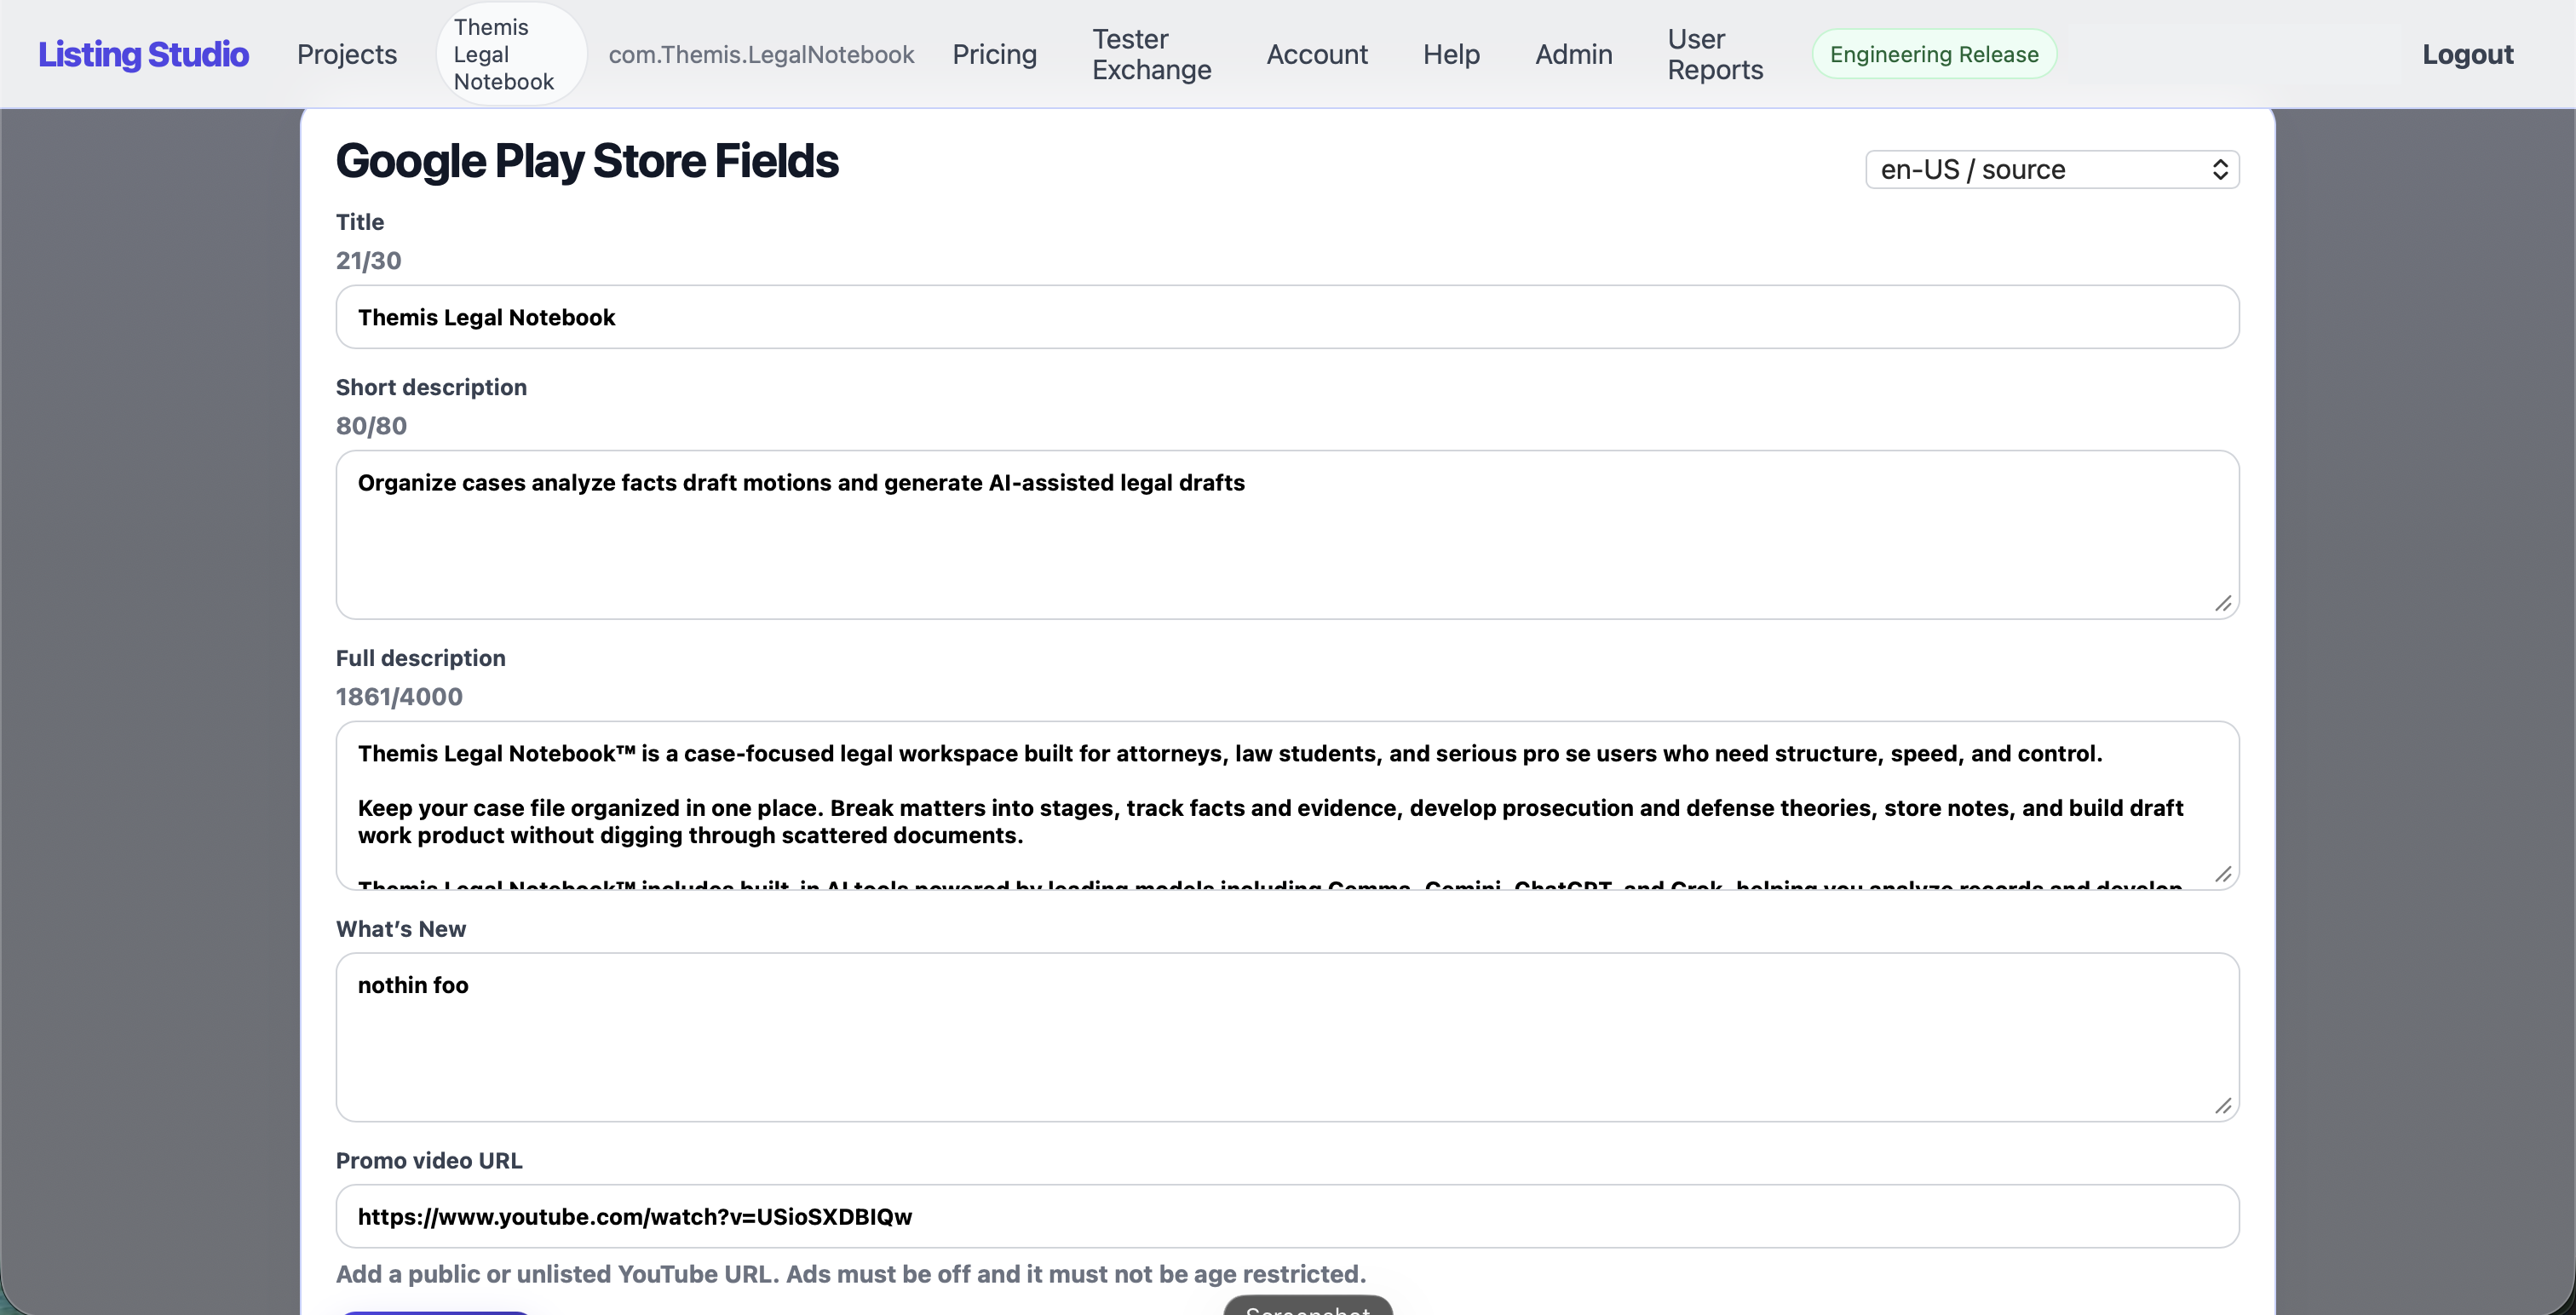Click the Short description label
2576x1315 pixels.
(x=431, y=387)
